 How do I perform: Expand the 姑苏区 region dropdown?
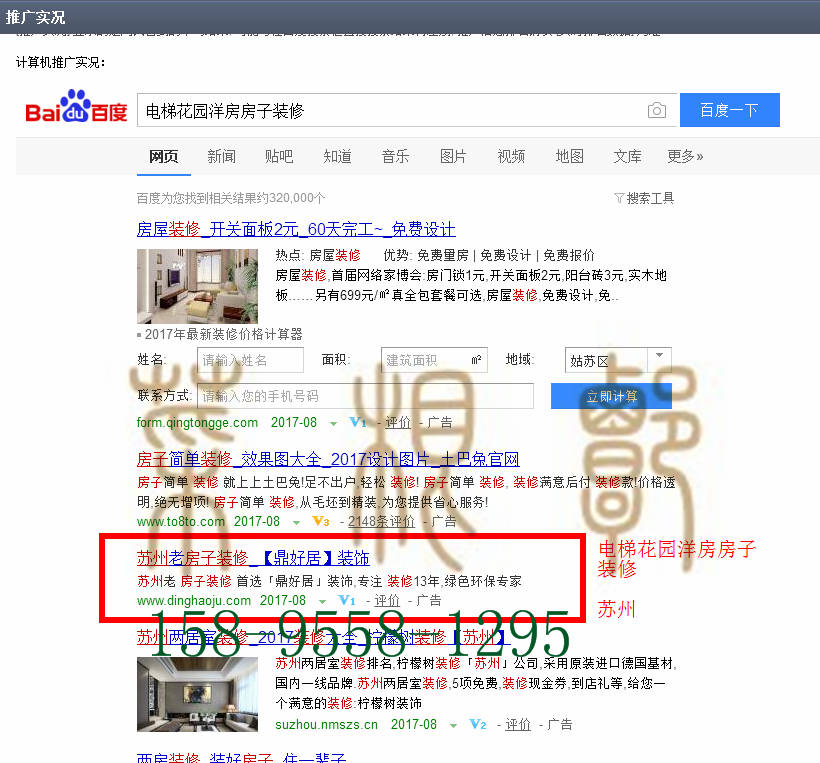pyautogui.click(x=618, y=360)
